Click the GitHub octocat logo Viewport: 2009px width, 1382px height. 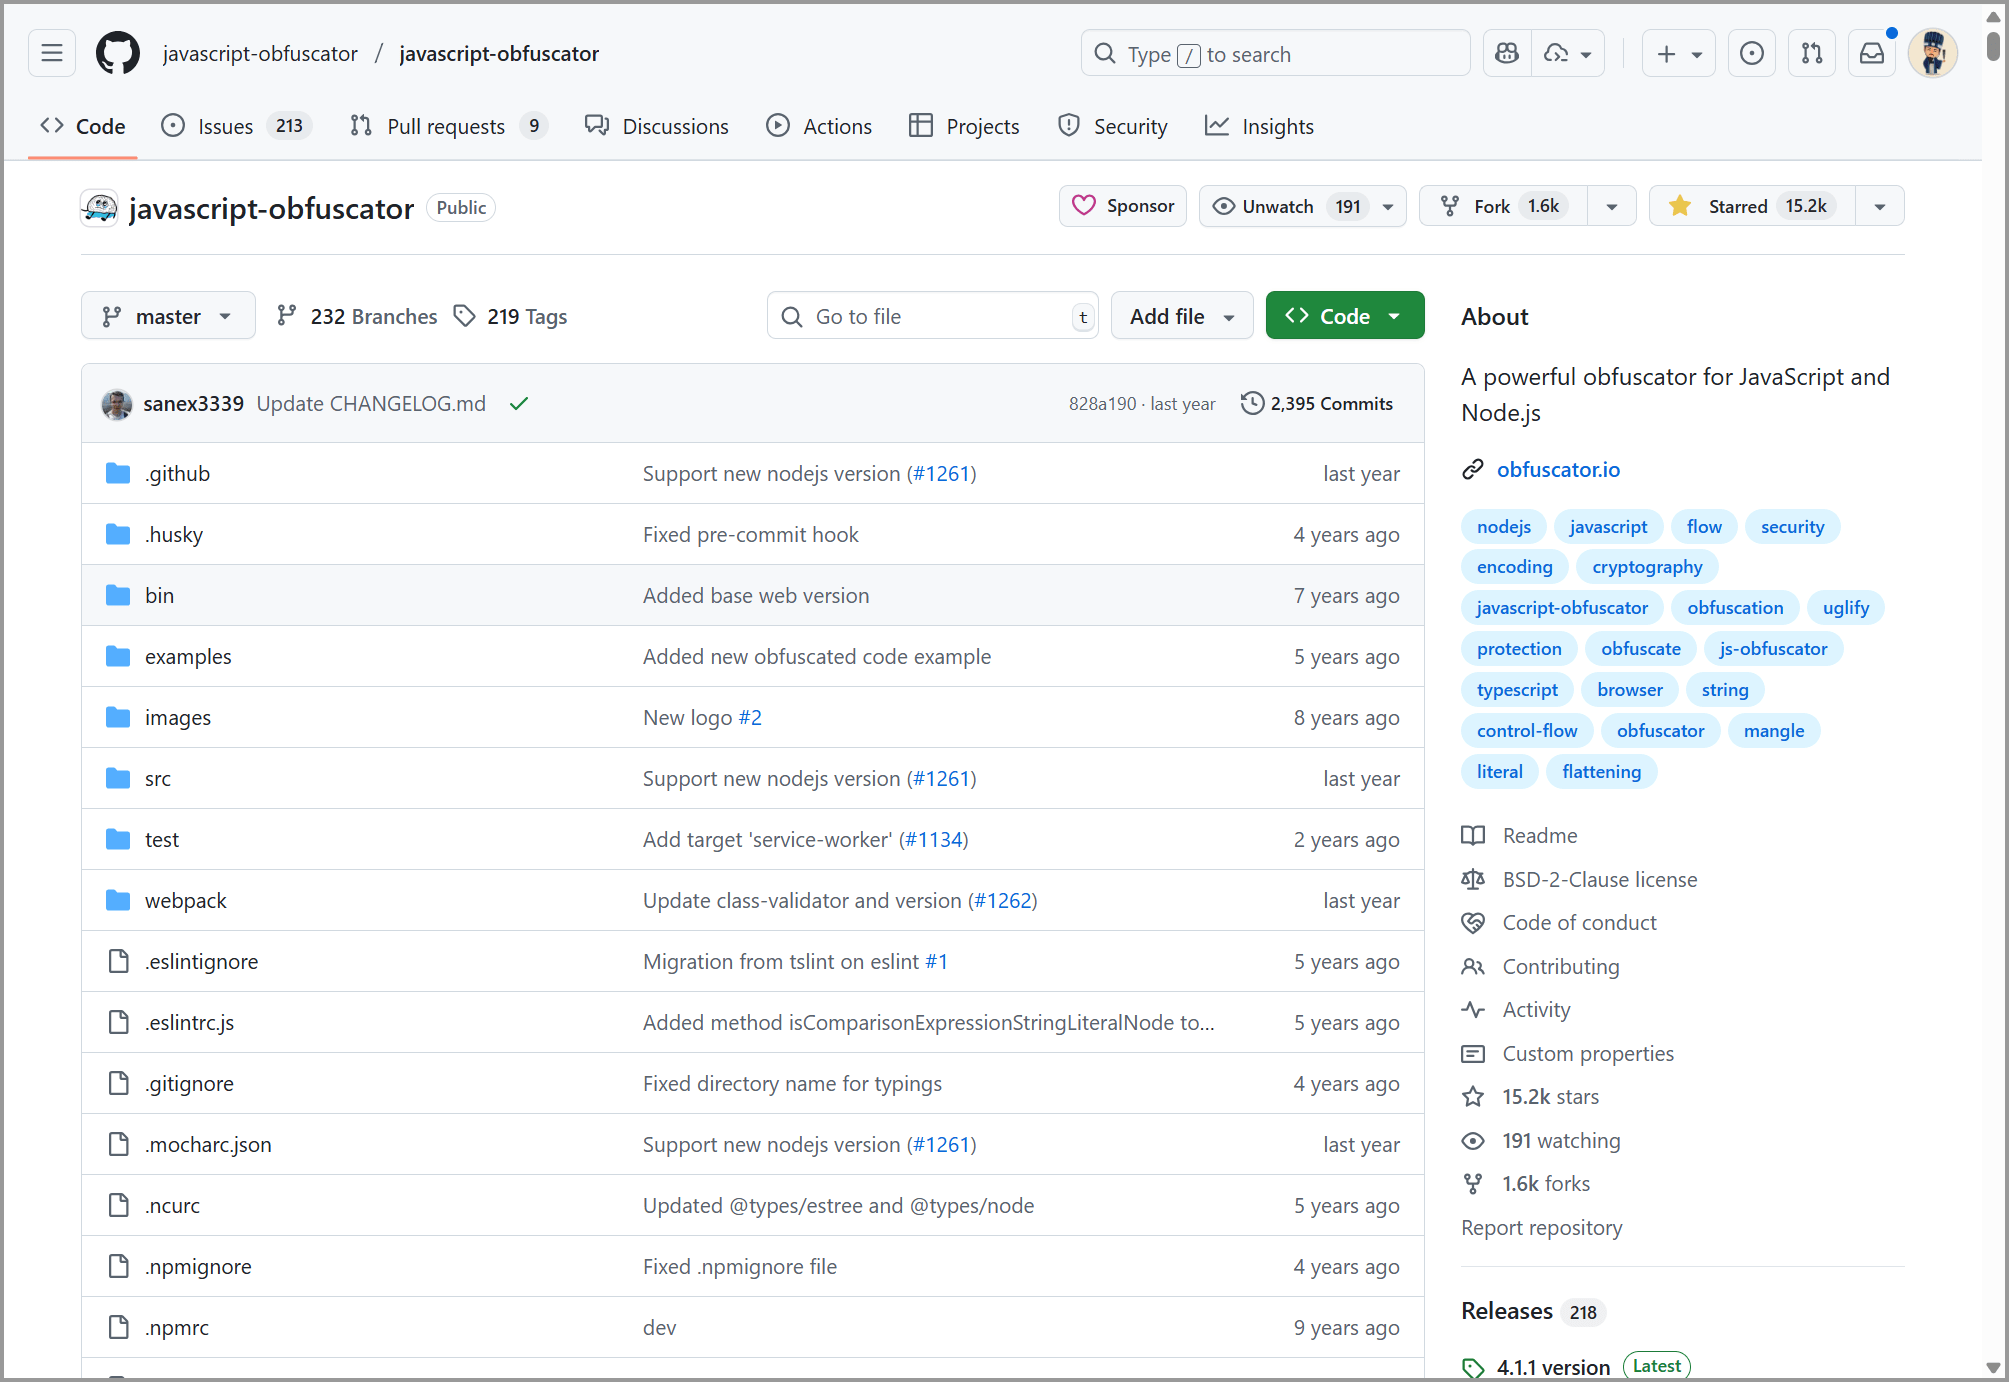118,54
